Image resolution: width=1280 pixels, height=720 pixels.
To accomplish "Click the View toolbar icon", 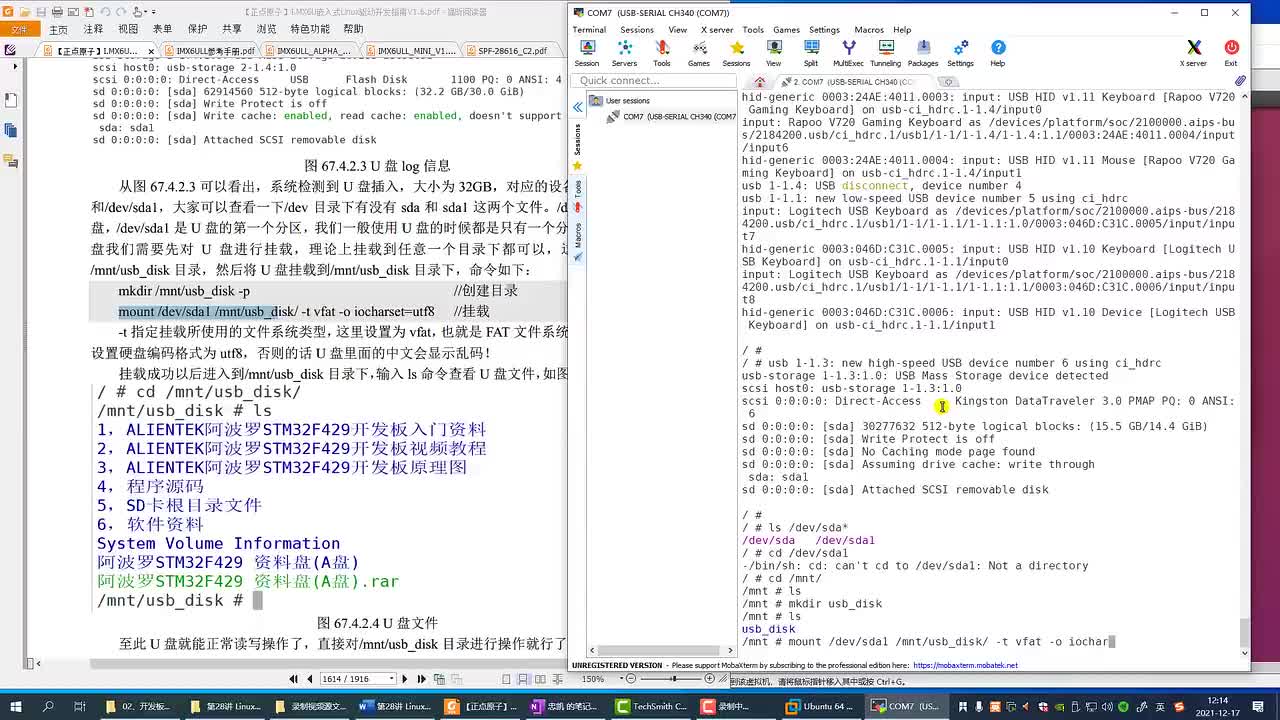I will click(774, 53).
